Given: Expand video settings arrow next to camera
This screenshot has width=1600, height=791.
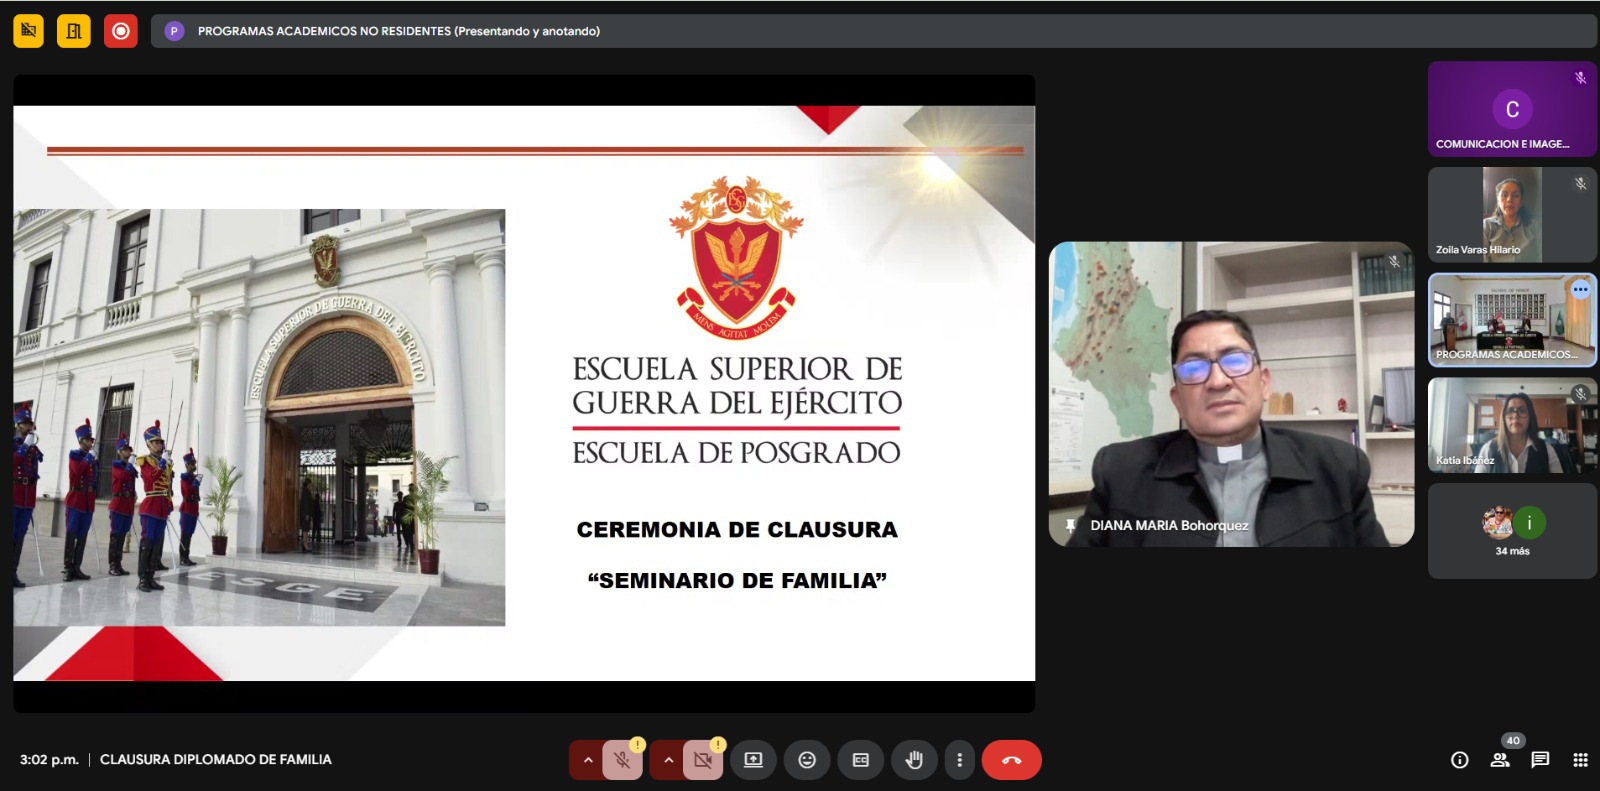Looking at the screenshot, I should pos(668,761).
